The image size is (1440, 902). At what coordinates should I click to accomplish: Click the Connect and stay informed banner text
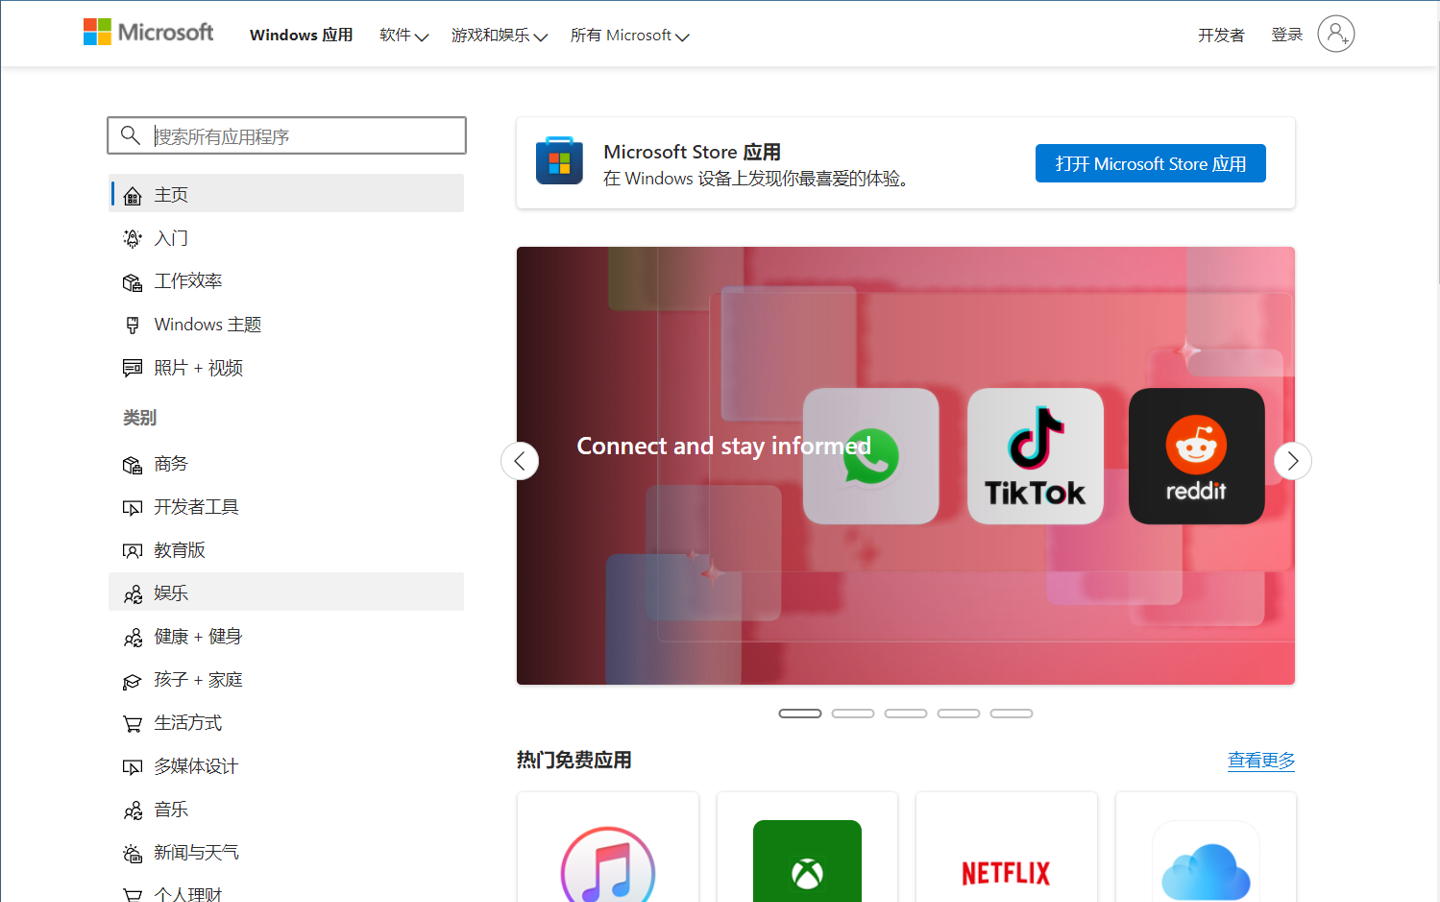point(724,446)
